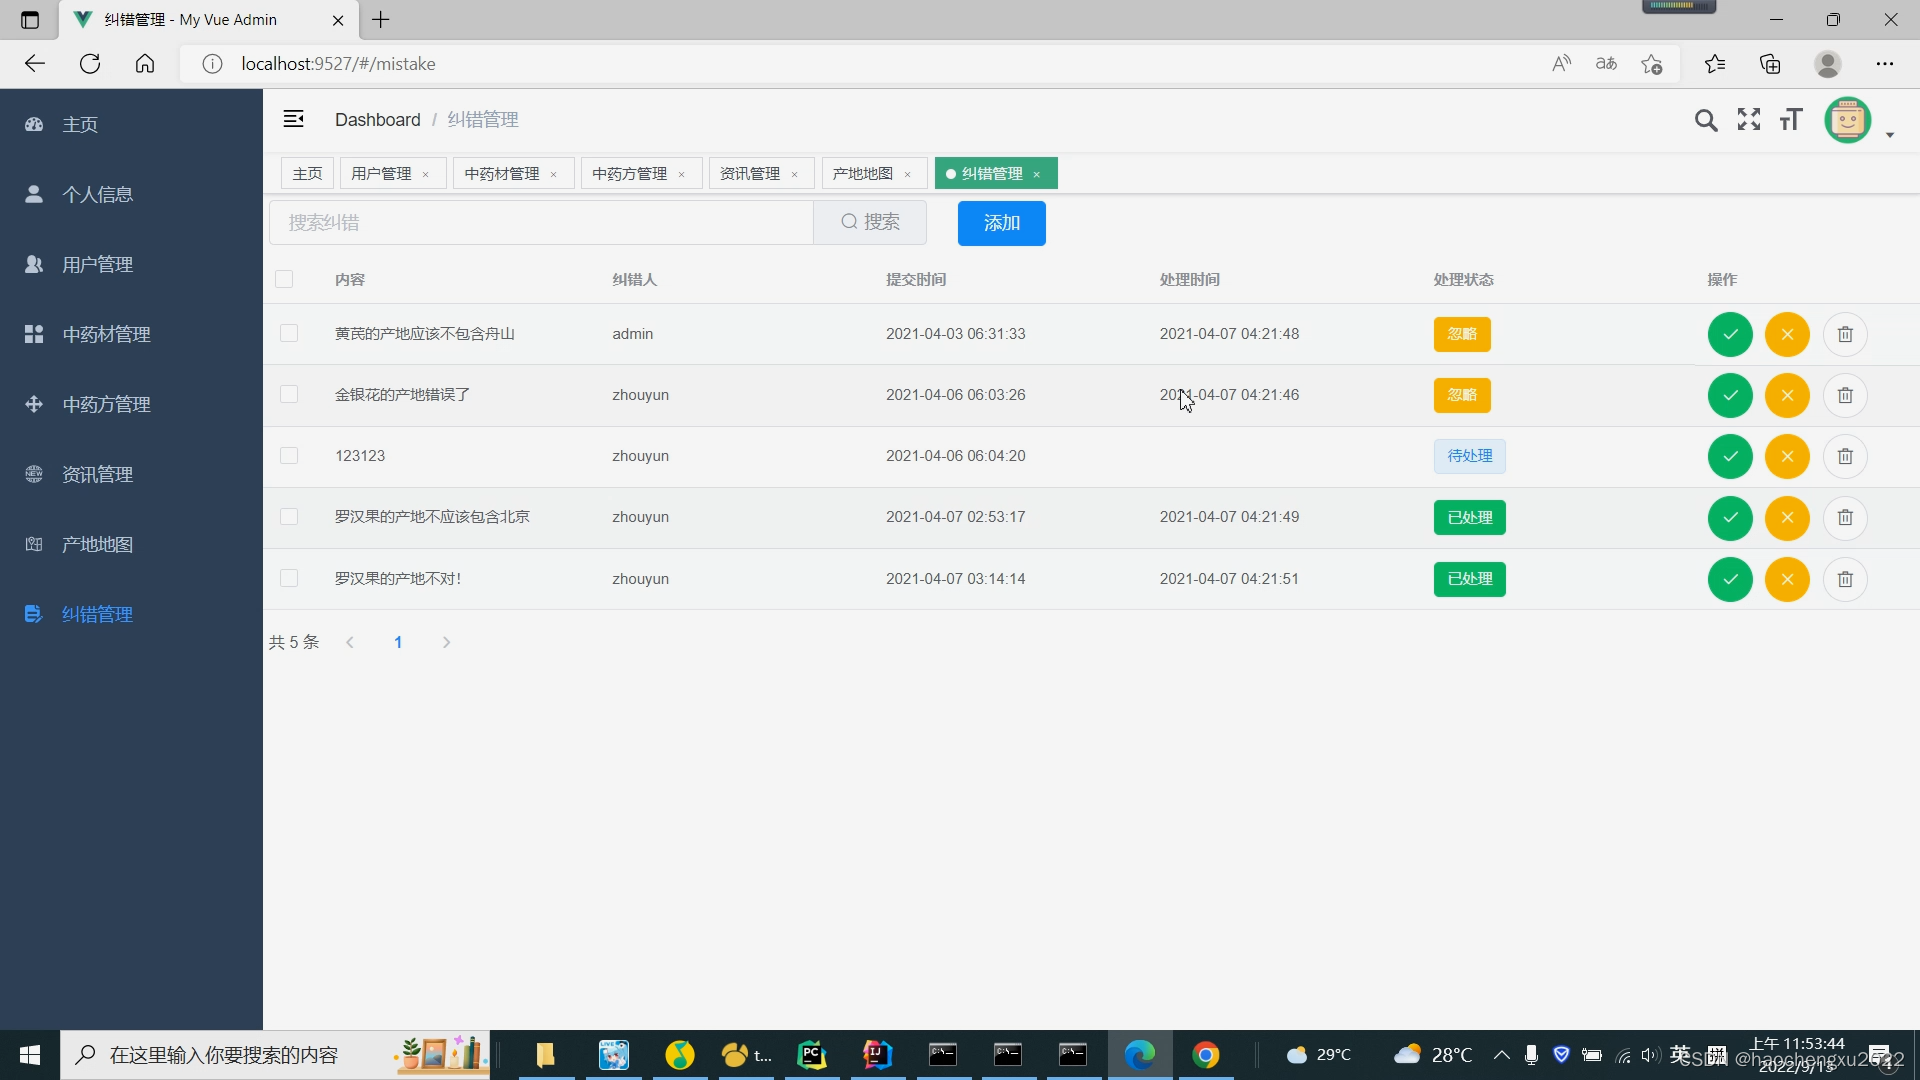Go to next page with right chevron
This screenshot has width=1920, height=1080.
pos(446,642)
